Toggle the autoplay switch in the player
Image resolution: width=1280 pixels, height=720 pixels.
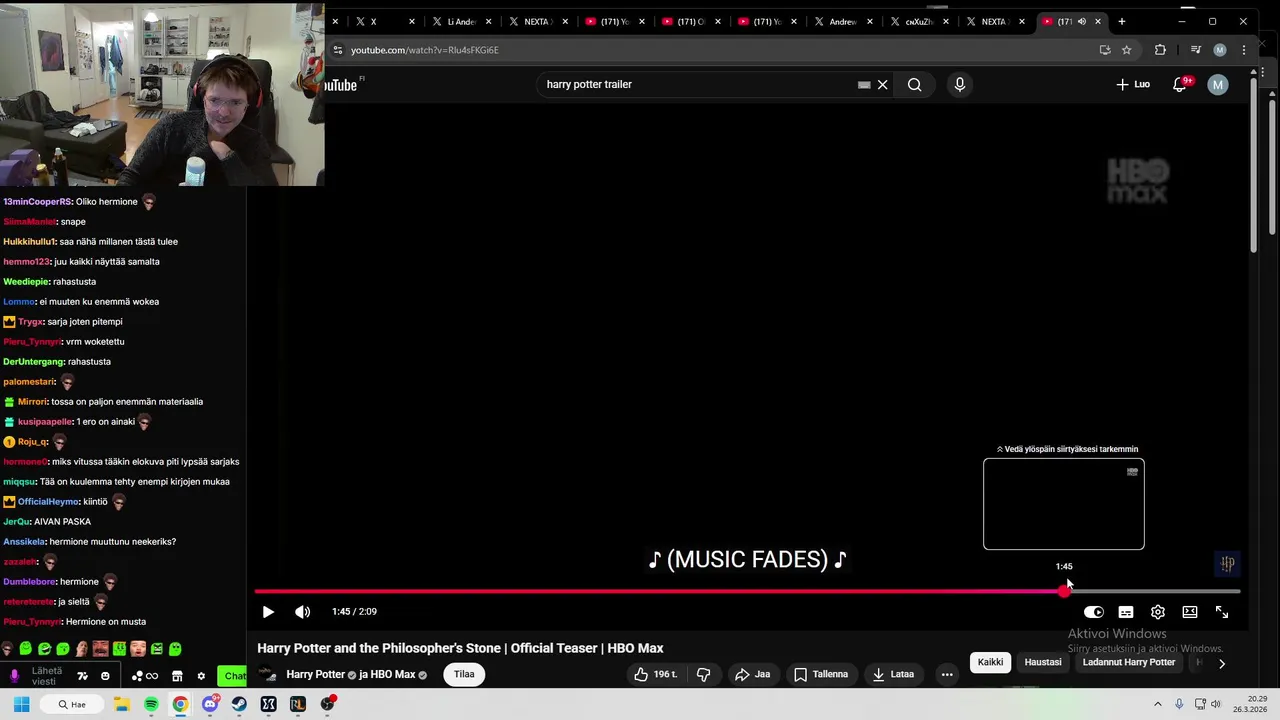pos(1094,612)
